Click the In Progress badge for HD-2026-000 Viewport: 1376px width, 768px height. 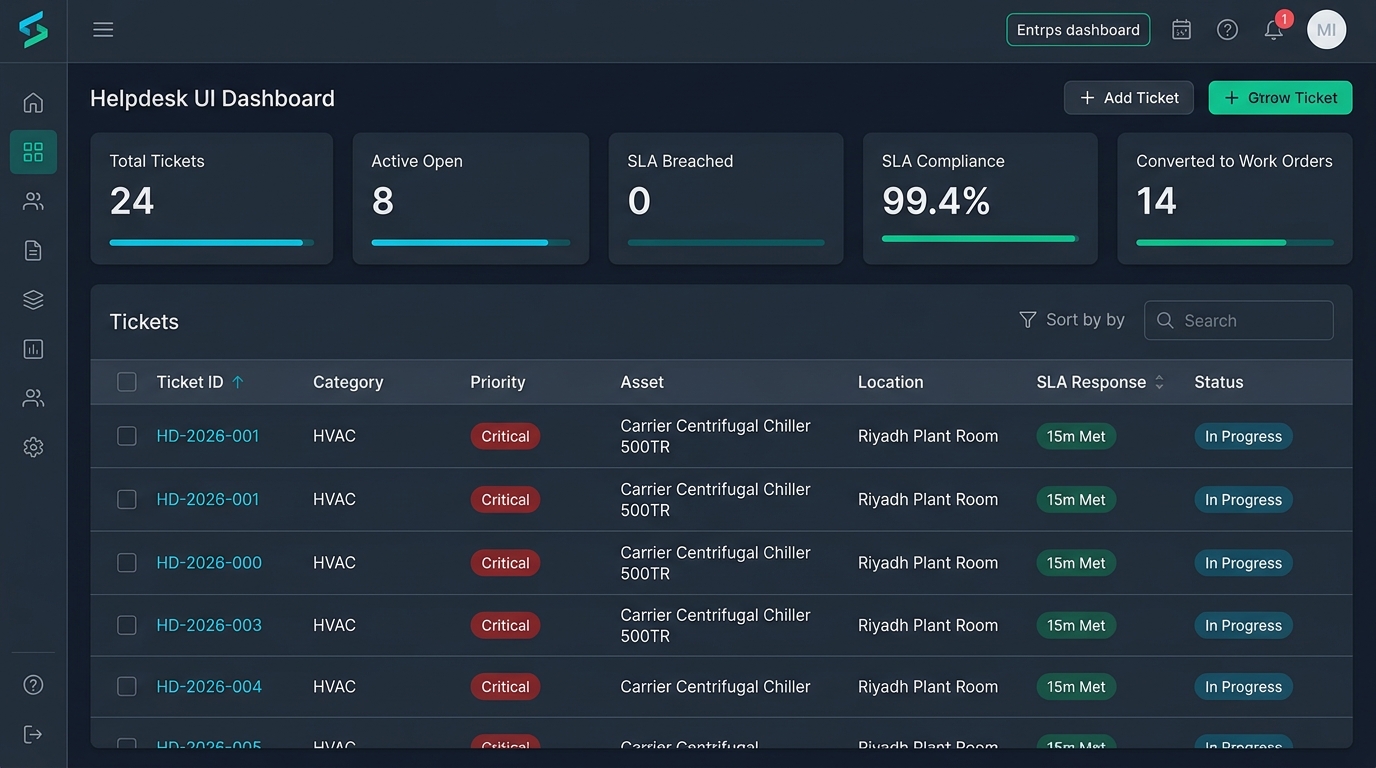pos(1243,563)
